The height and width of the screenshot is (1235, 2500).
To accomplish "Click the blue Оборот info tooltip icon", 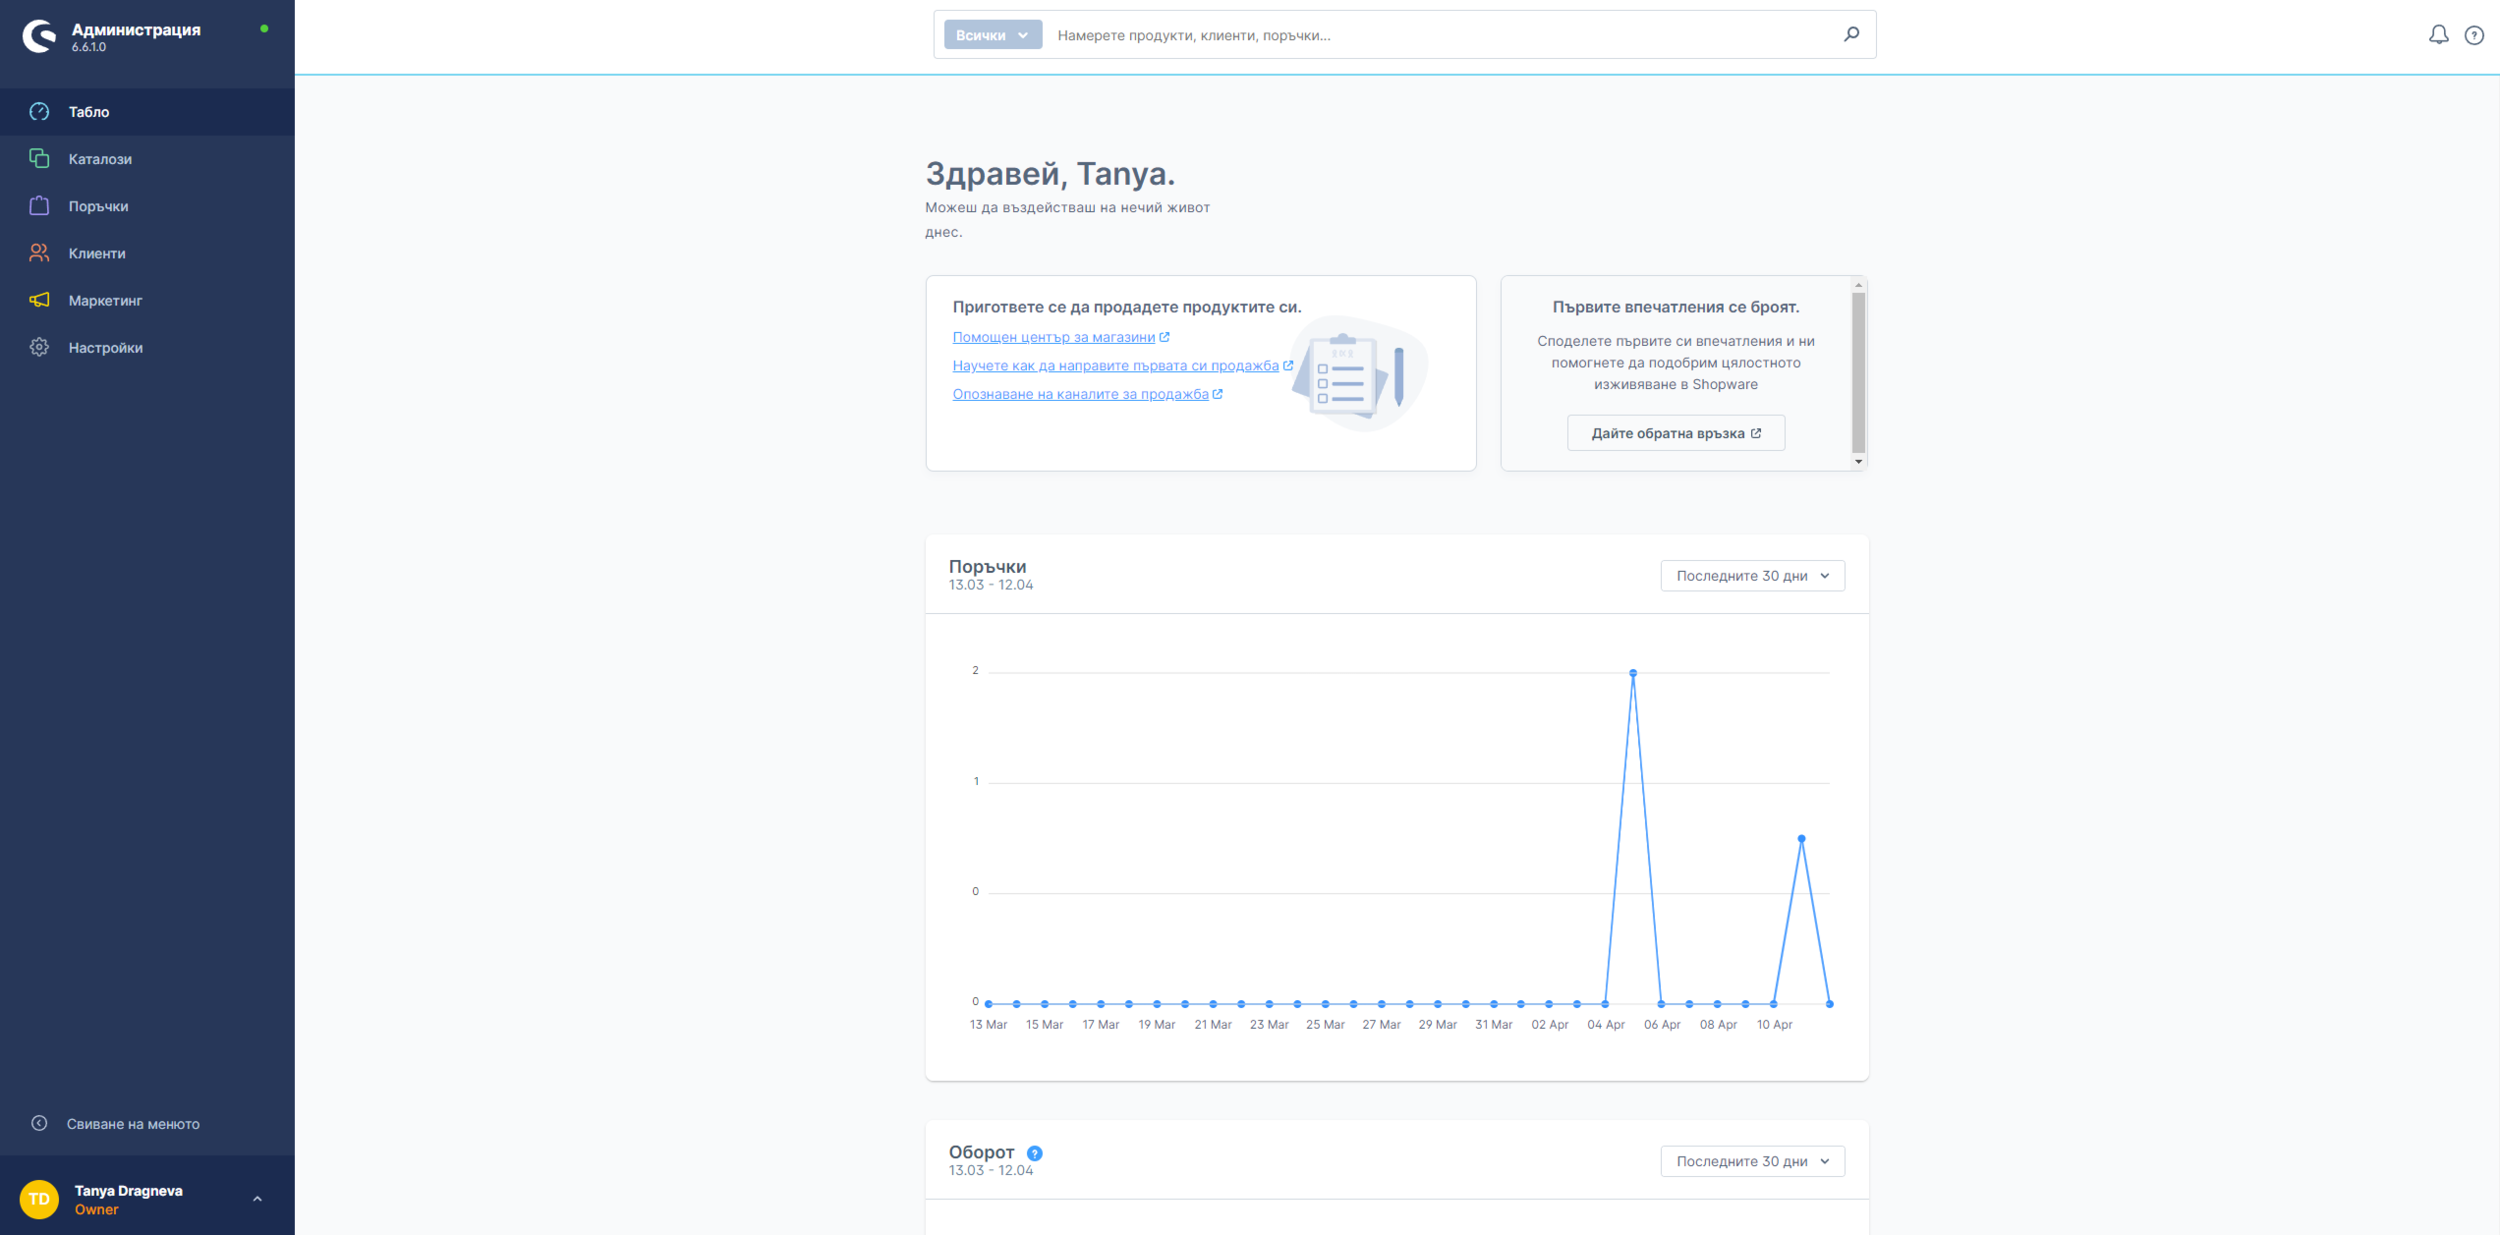I will coord(1035,1153).
